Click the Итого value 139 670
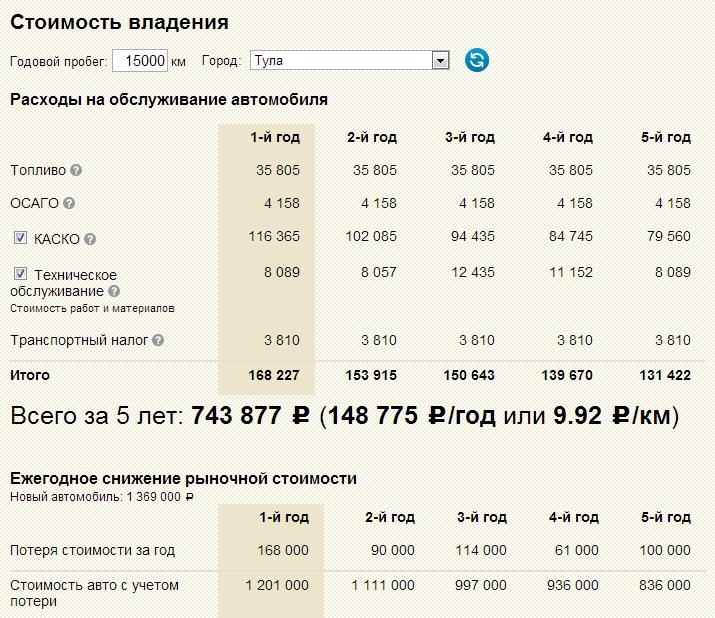The height and width of the screenshot is (618, 715). [x=567, y=375]
